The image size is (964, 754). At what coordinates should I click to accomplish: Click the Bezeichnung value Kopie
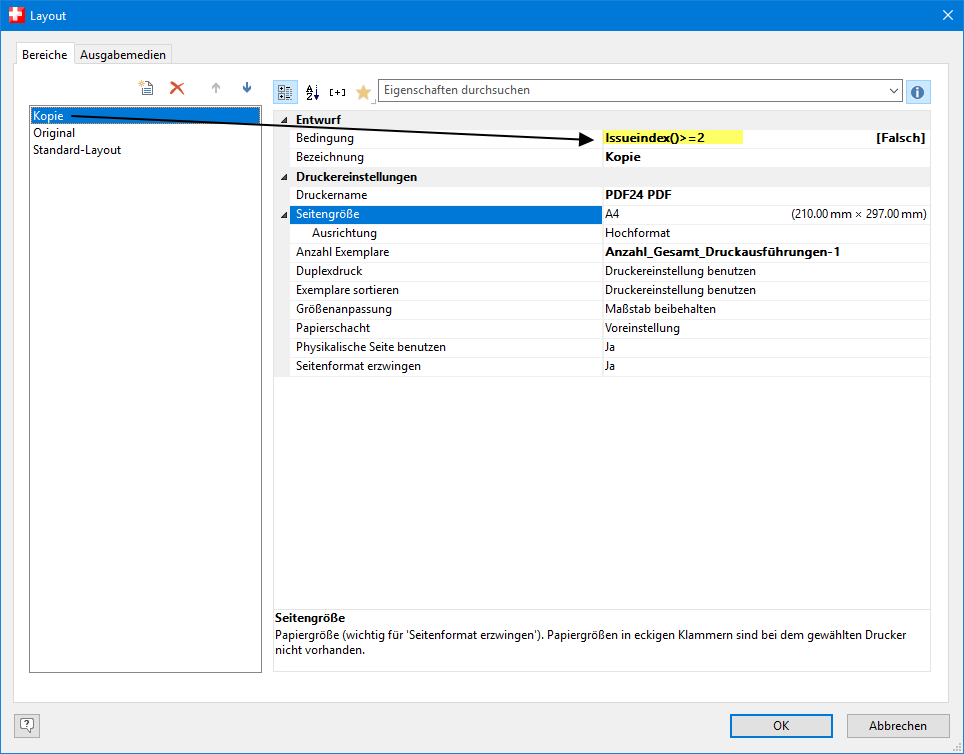pos(622,157)
